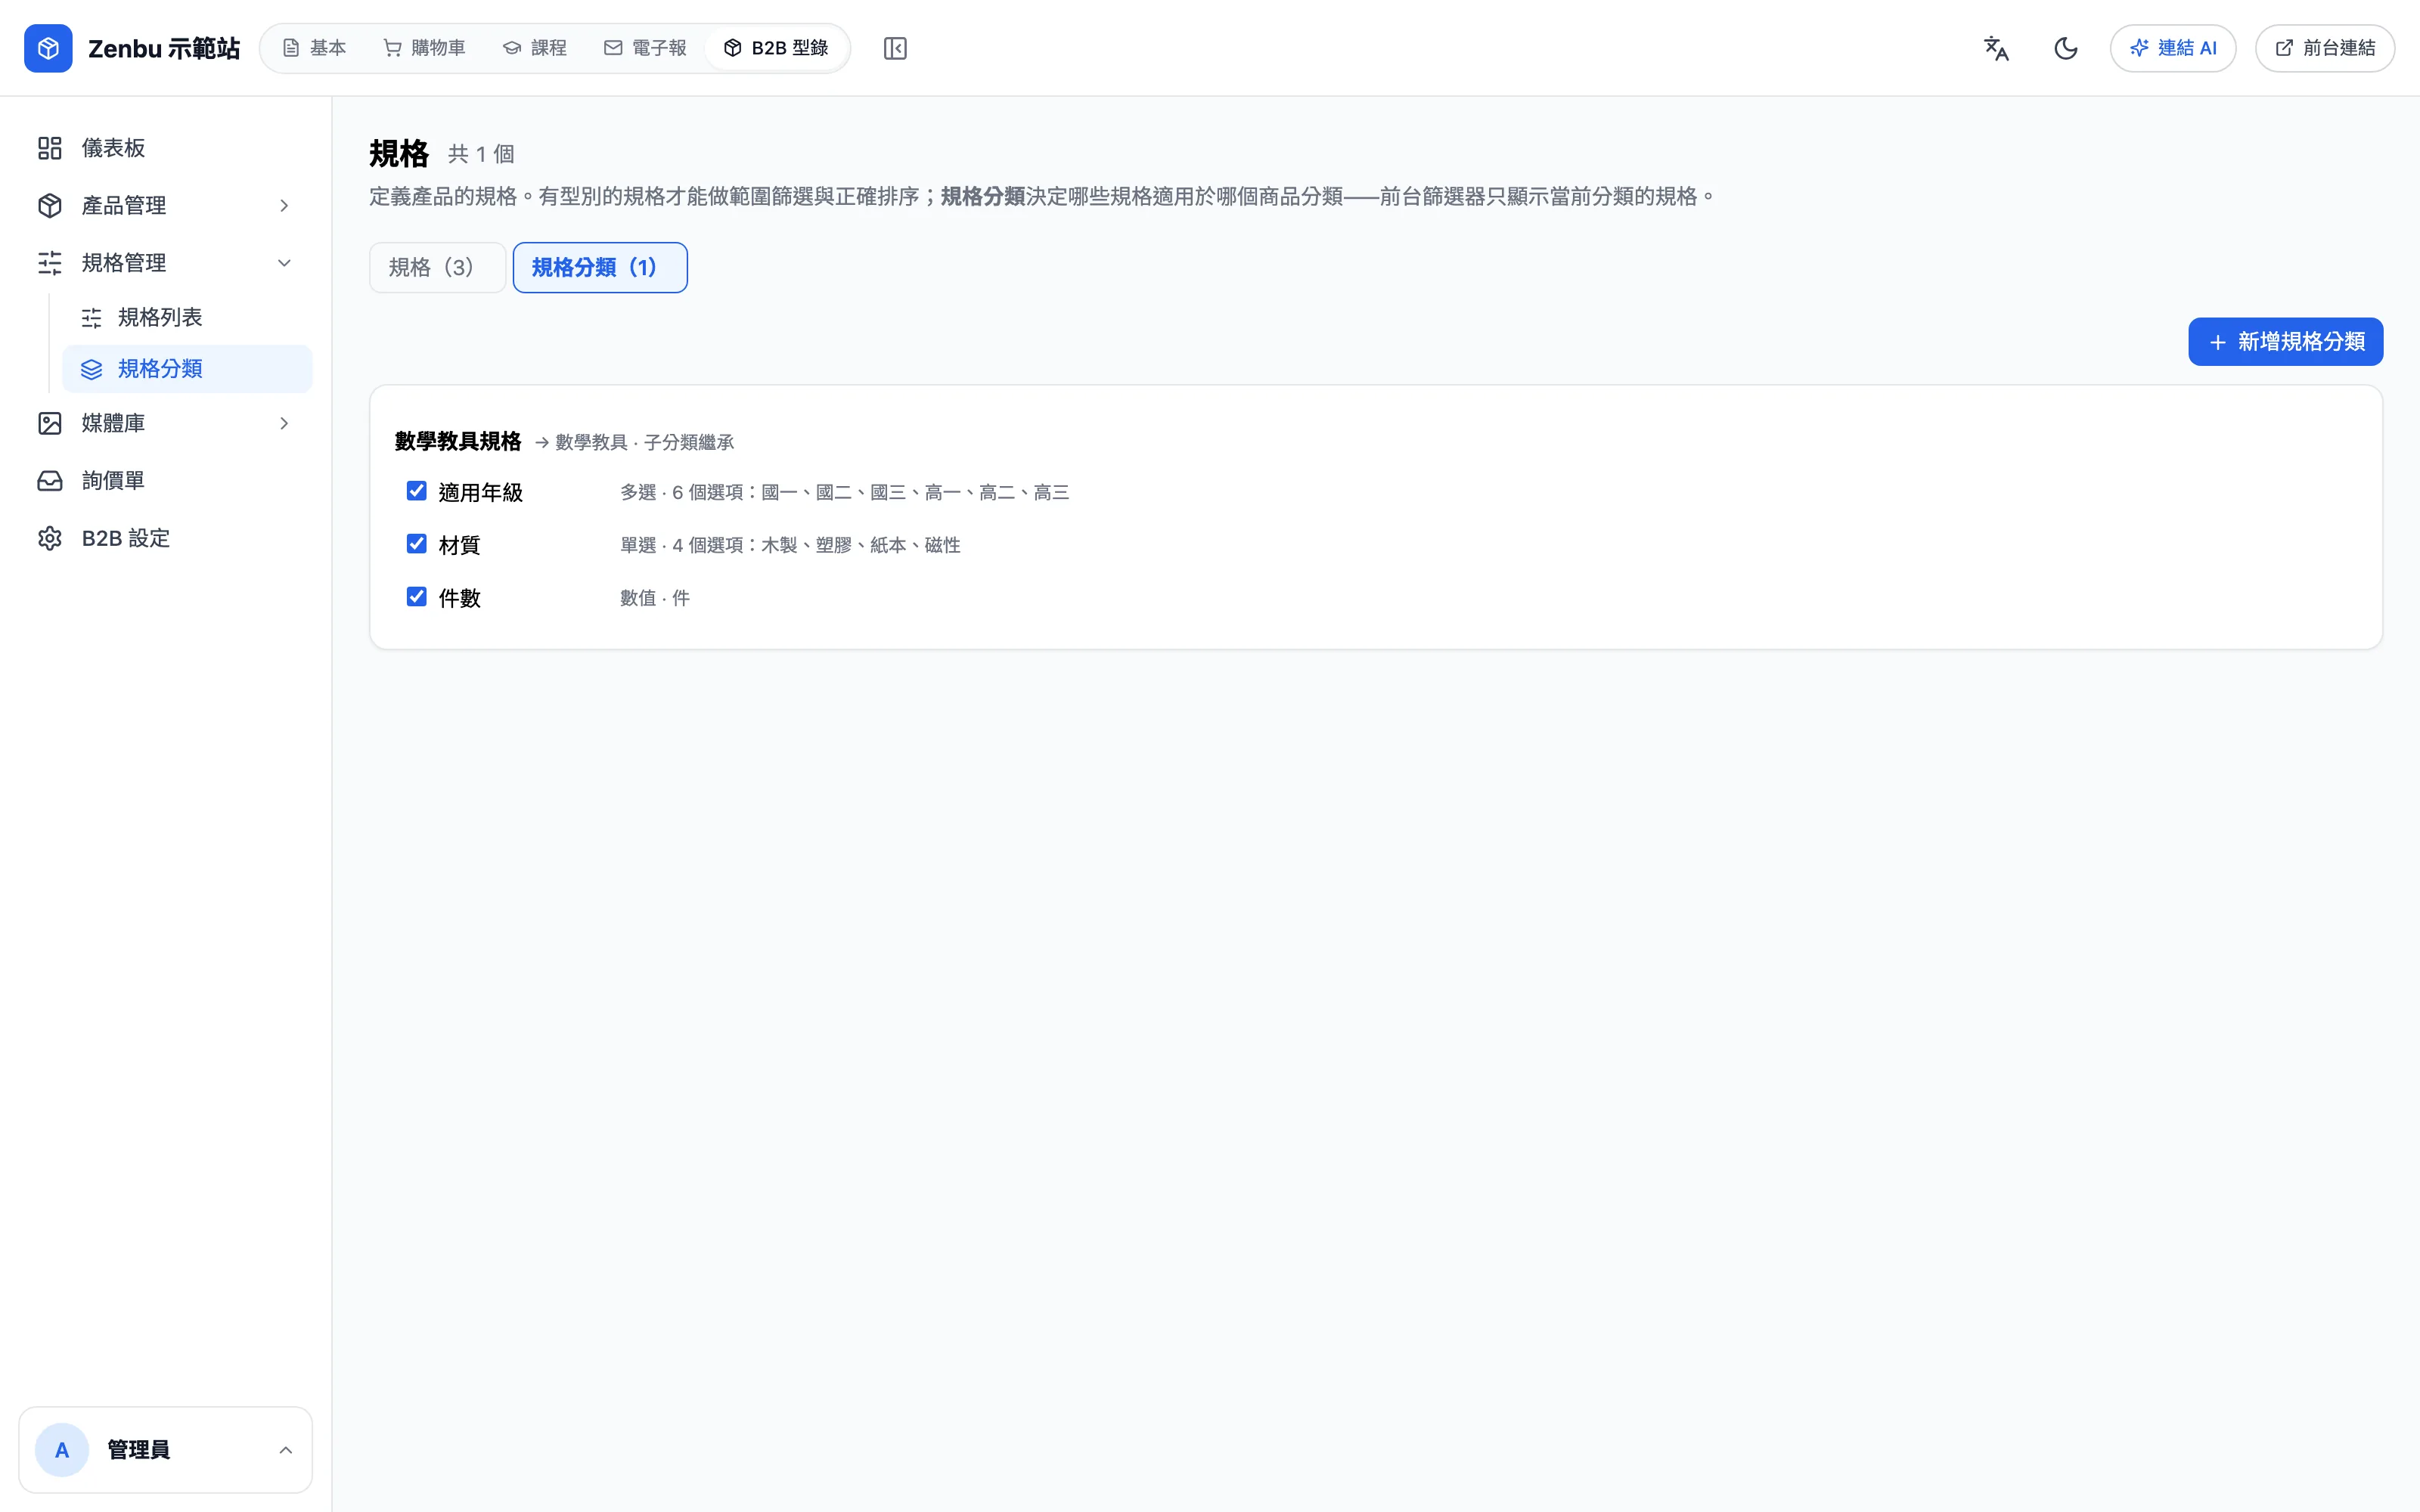2420x1512 pixels.
Task: Click plus icon in 新增規格分類
Action: point(2217,342)
